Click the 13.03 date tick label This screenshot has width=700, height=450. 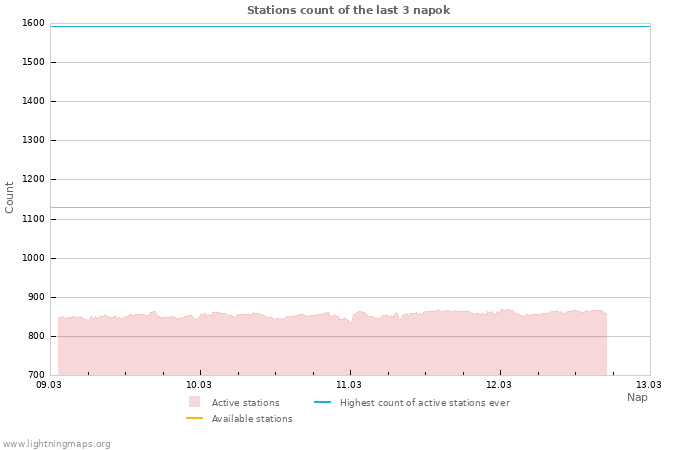[x=649, y=384]
